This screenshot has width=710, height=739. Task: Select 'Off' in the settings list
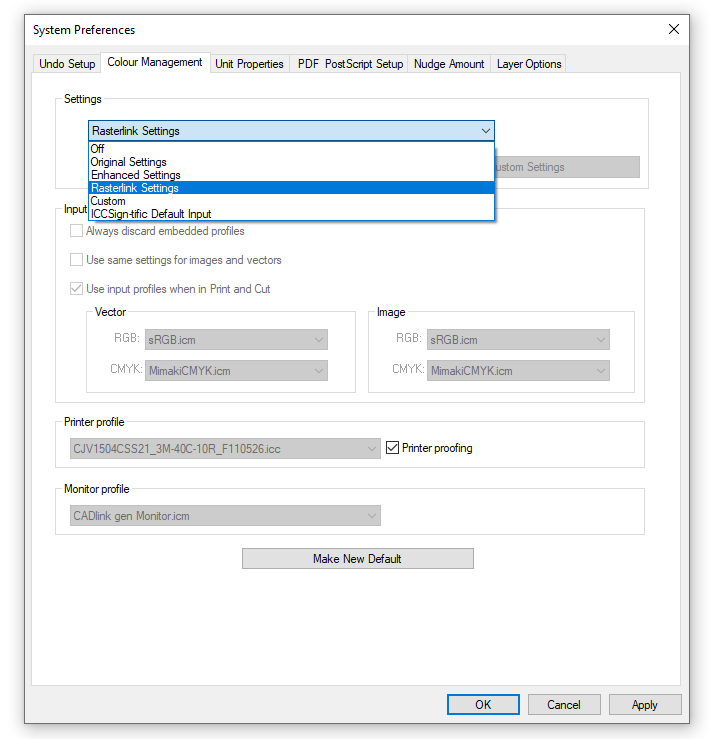98,149
